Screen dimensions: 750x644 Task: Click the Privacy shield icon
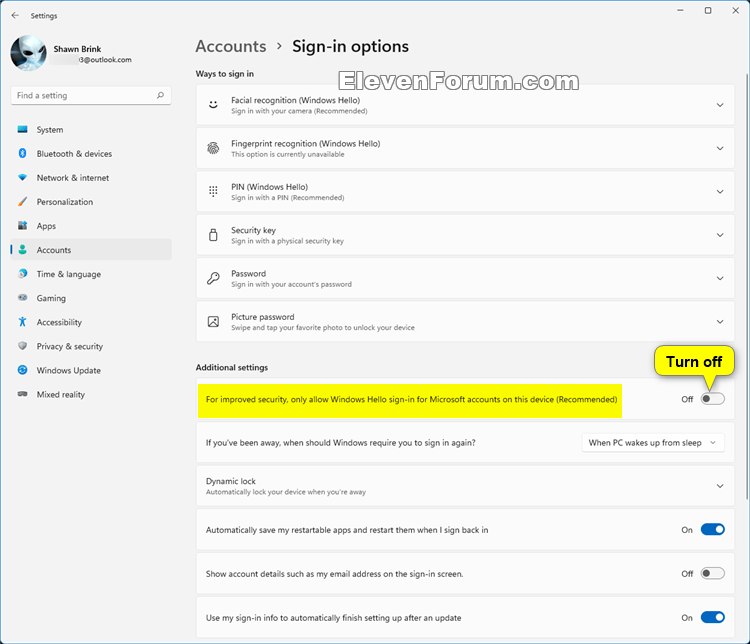(22, 345)
